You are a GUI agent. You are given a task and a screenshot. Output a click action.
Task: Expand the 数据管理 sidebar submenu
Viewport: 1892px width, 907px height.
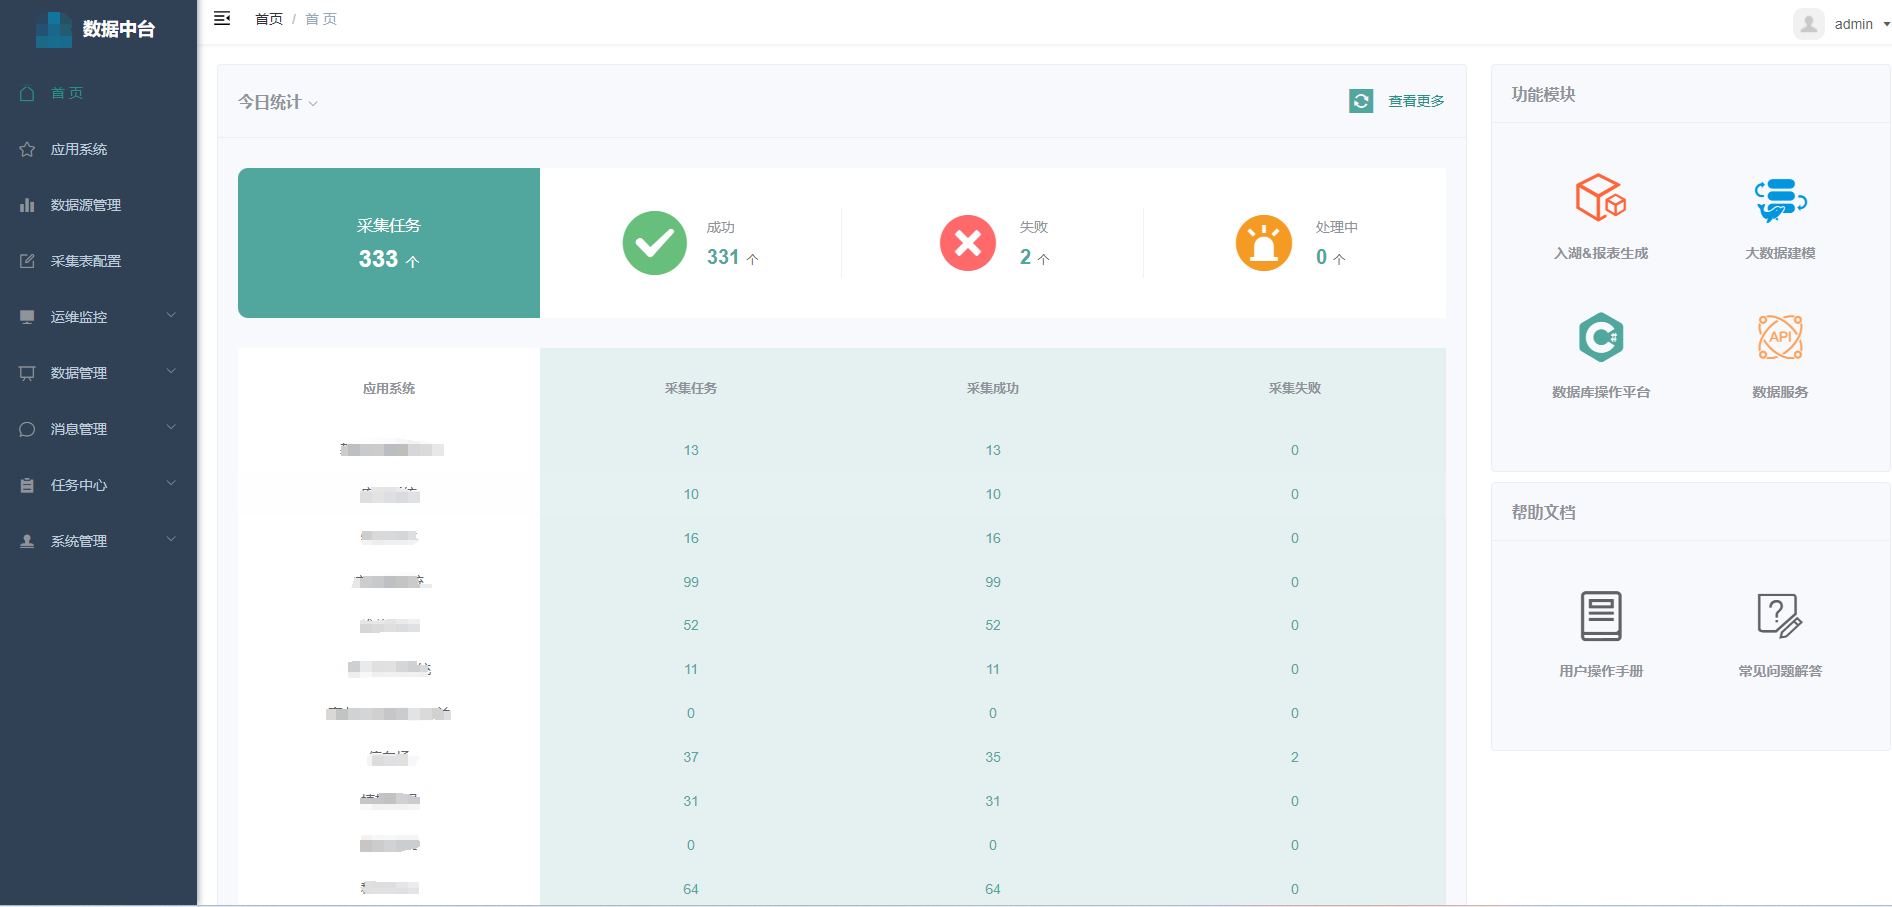click(x=98, y=373)
